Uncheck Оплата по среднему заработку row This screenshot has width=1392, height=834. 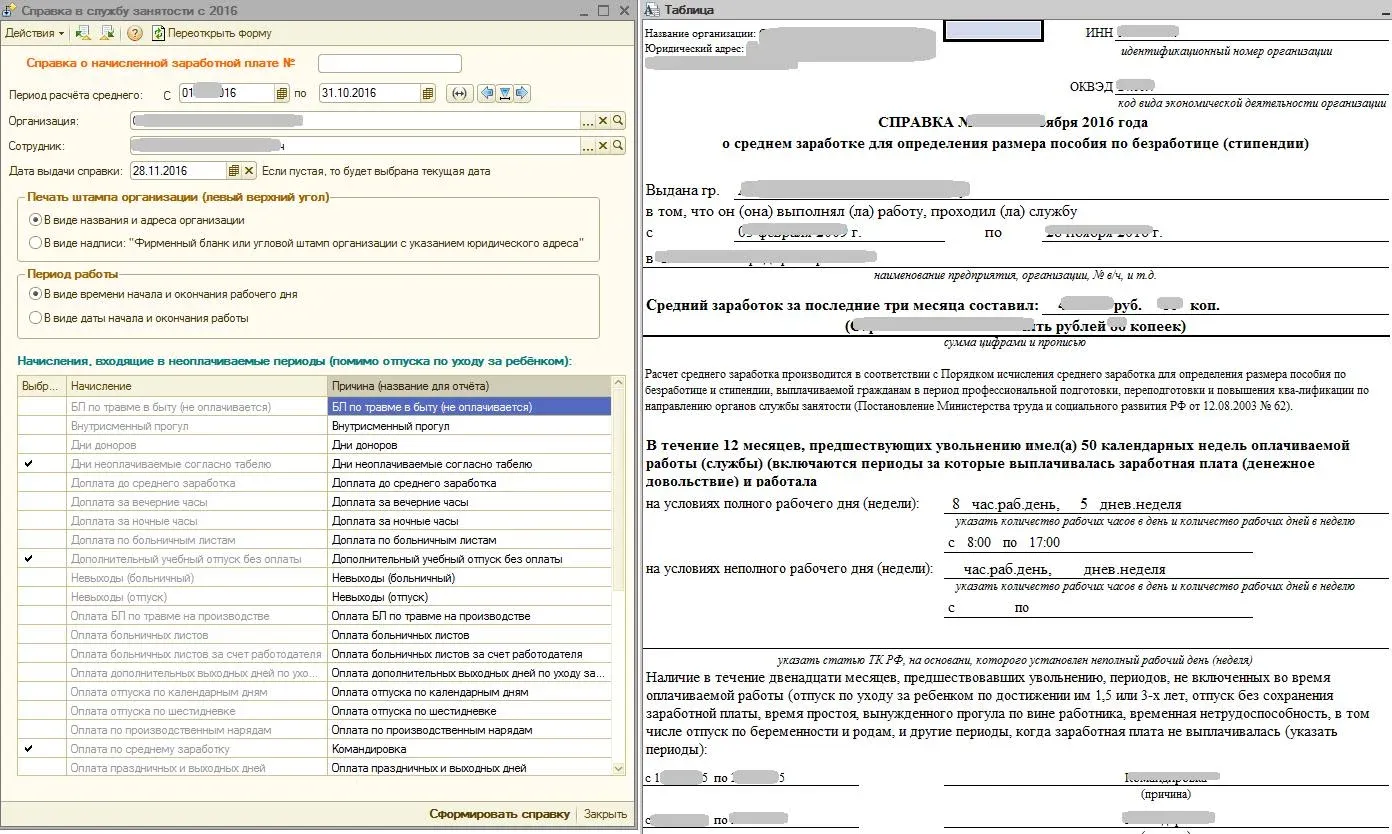point(28,749)
